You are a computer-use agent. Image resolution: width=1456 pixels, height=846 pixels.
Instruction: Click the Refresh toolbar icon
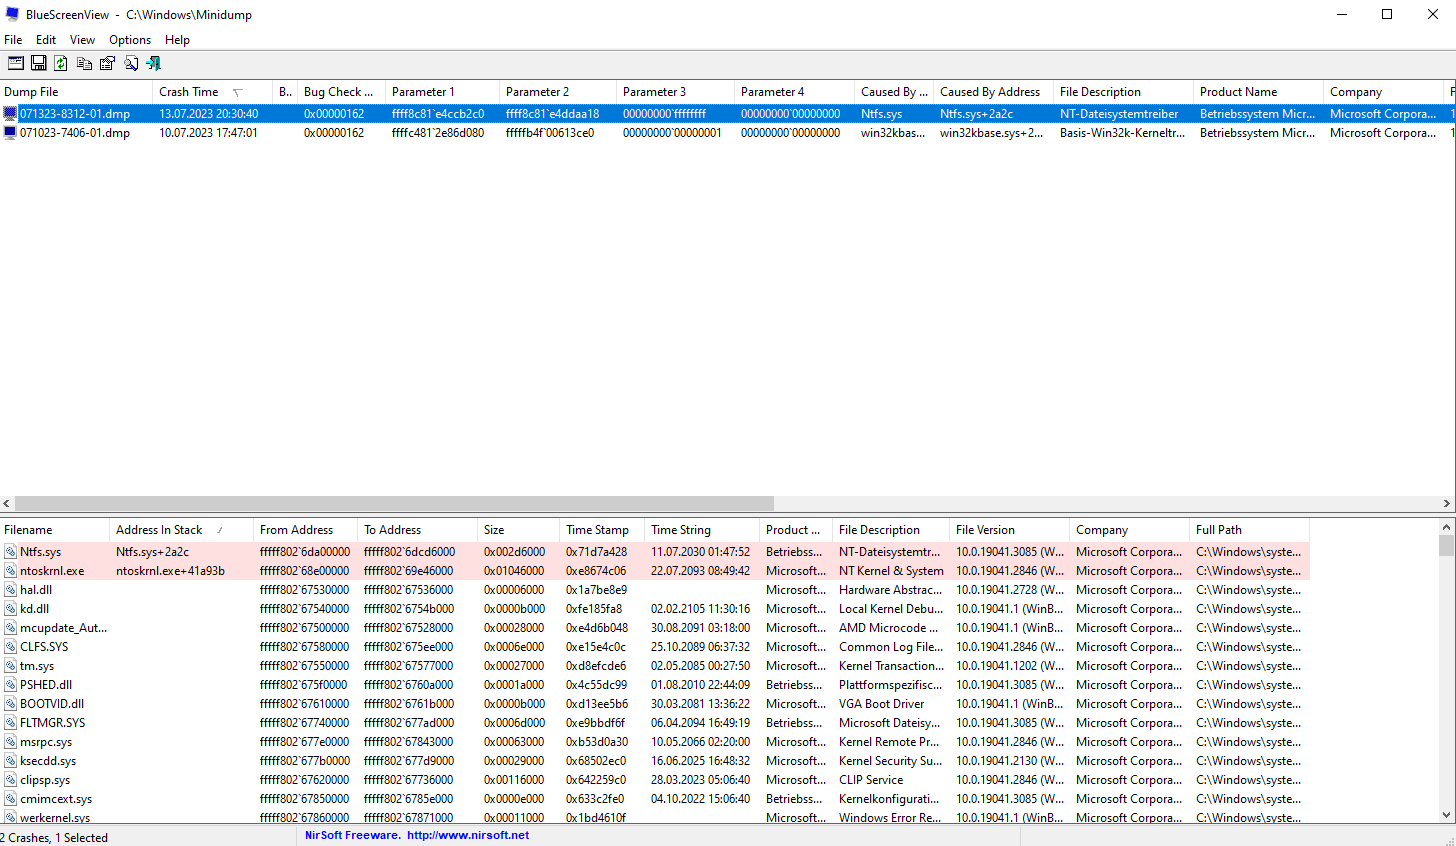pos(61,63)
